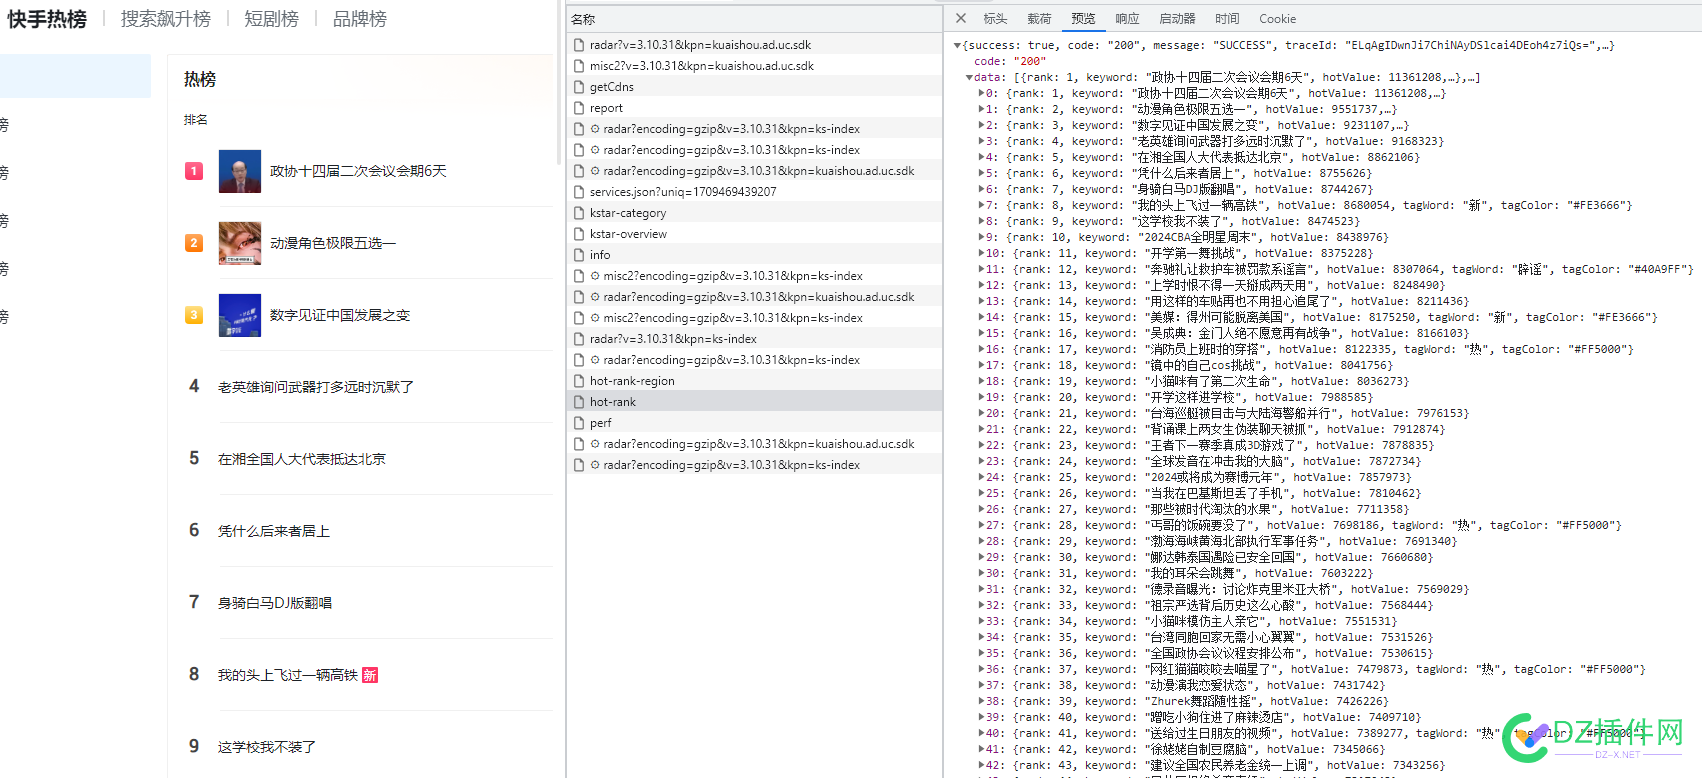Open hot topic 这学校我不装了
This screenshot has height=778, width=1702.
tap(267, 747)
